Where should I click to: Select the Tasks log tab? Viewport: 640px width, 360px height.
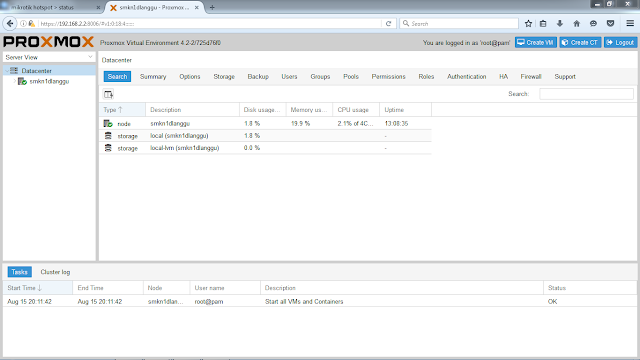20,272
